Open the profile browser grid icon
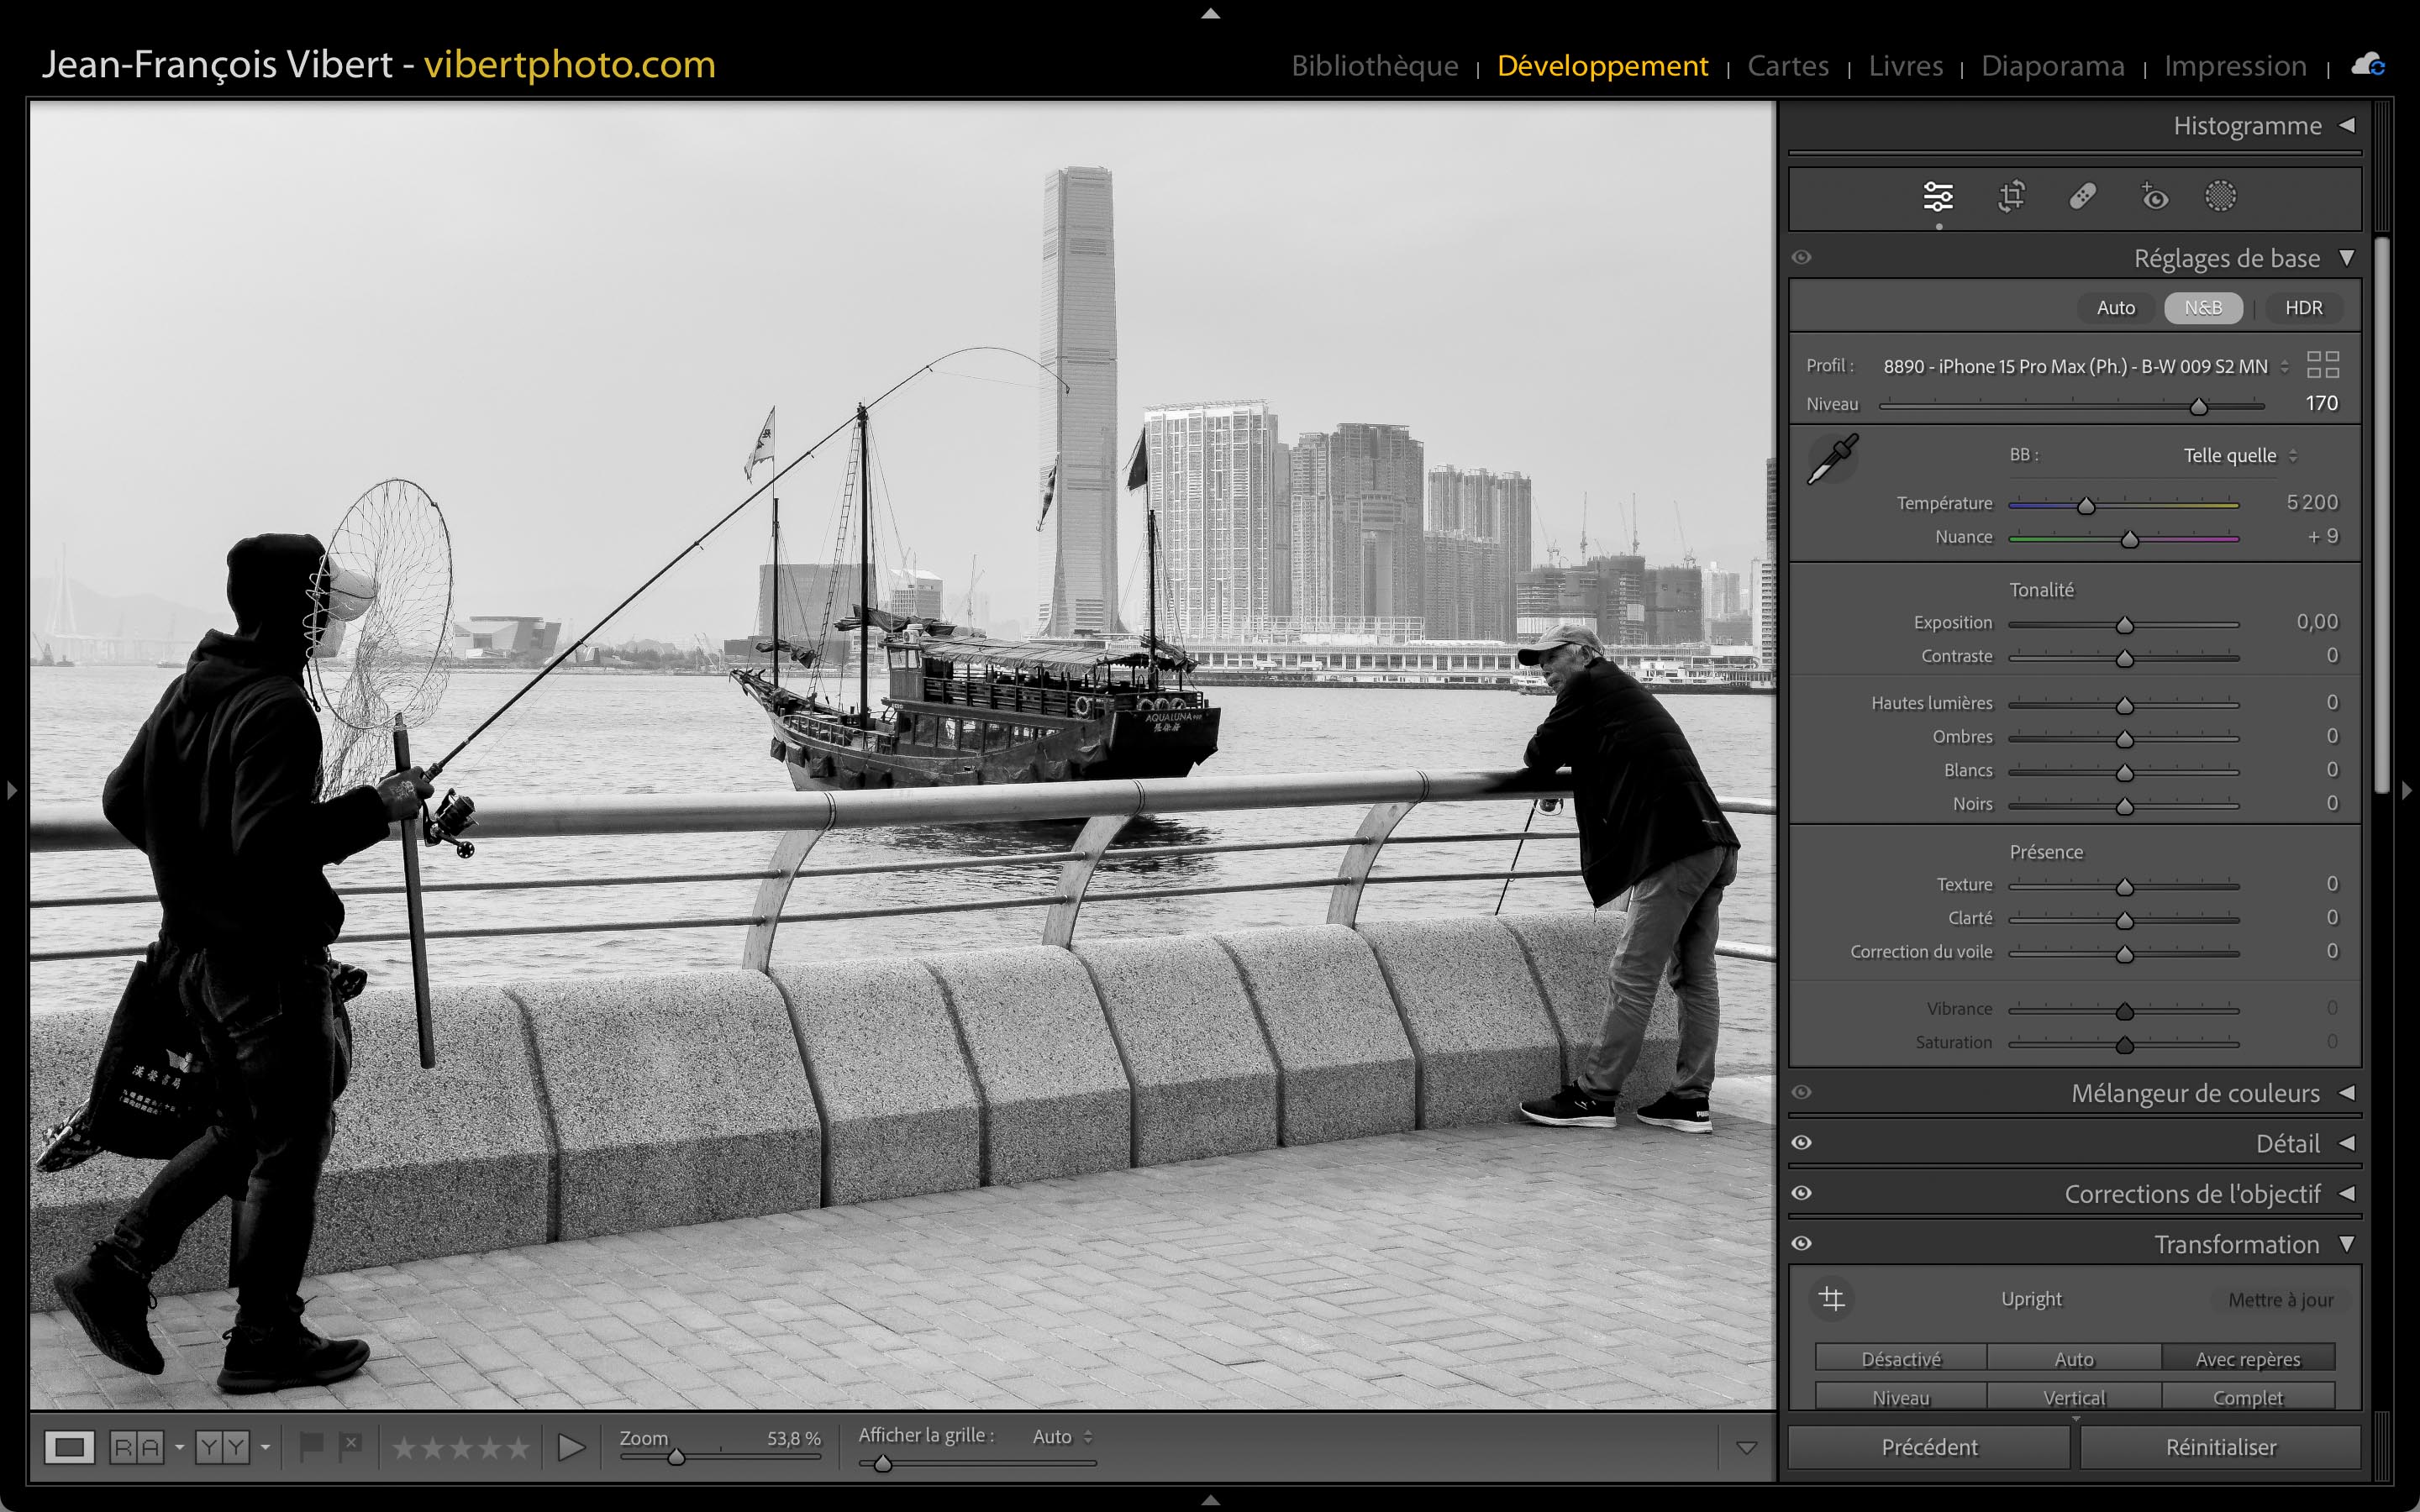Image resolution: width=2420 pixels, height=1512 pixels. [2322, 365]
